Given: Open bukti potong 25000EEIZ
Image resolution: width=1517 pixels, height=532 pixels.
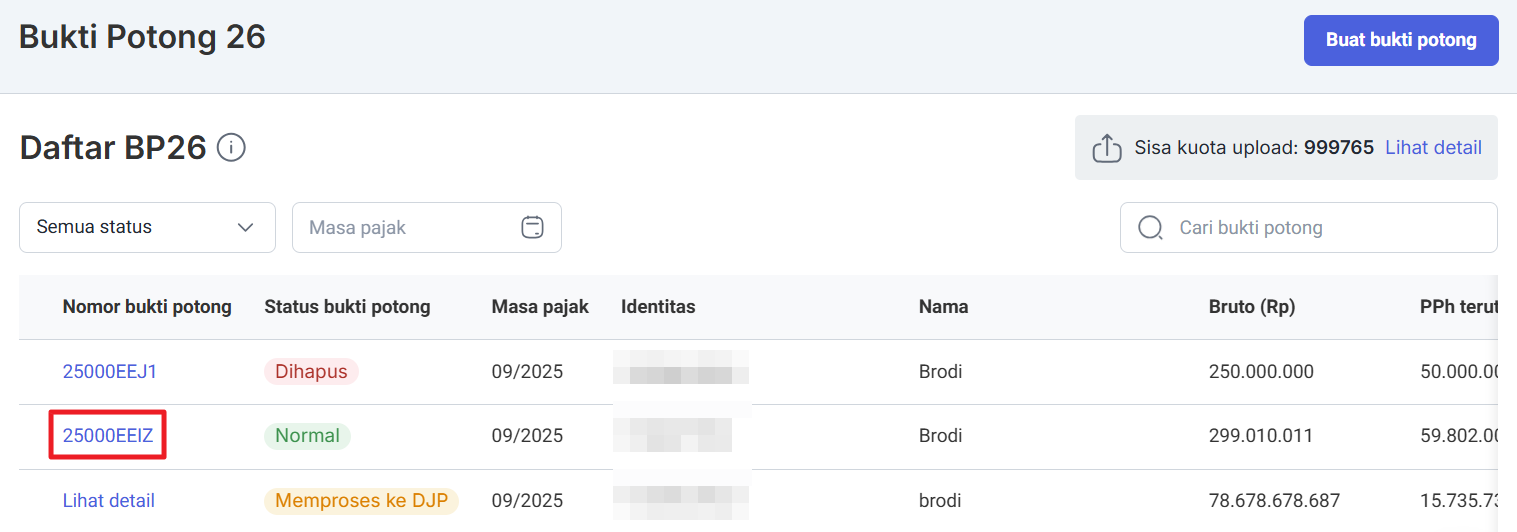Looking at the screenshot, I should click(x=107, y=436).
